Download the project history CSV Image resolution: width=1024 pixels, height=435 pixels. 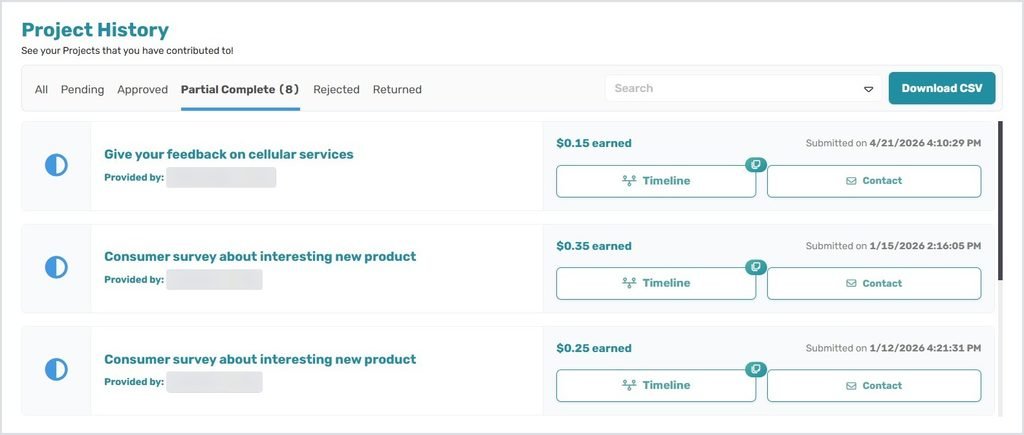(x=942, y=88)
